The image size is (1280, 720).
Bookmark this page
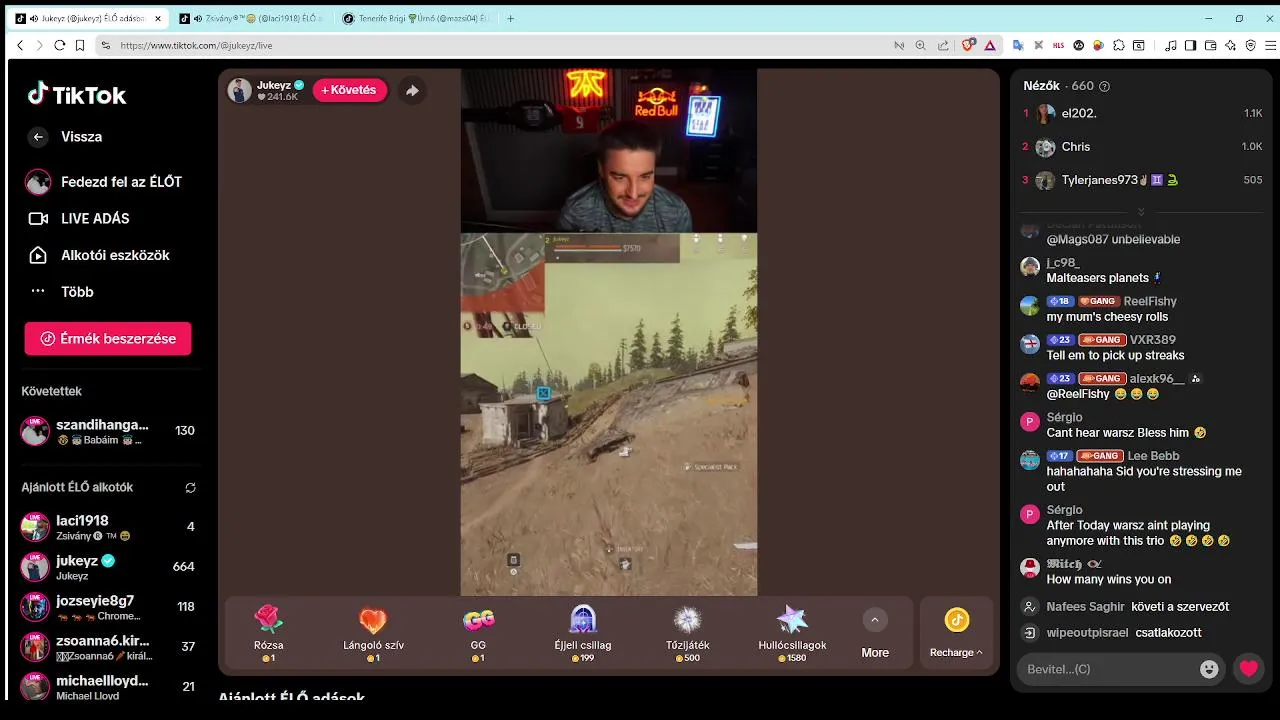[x=81, y=45]
